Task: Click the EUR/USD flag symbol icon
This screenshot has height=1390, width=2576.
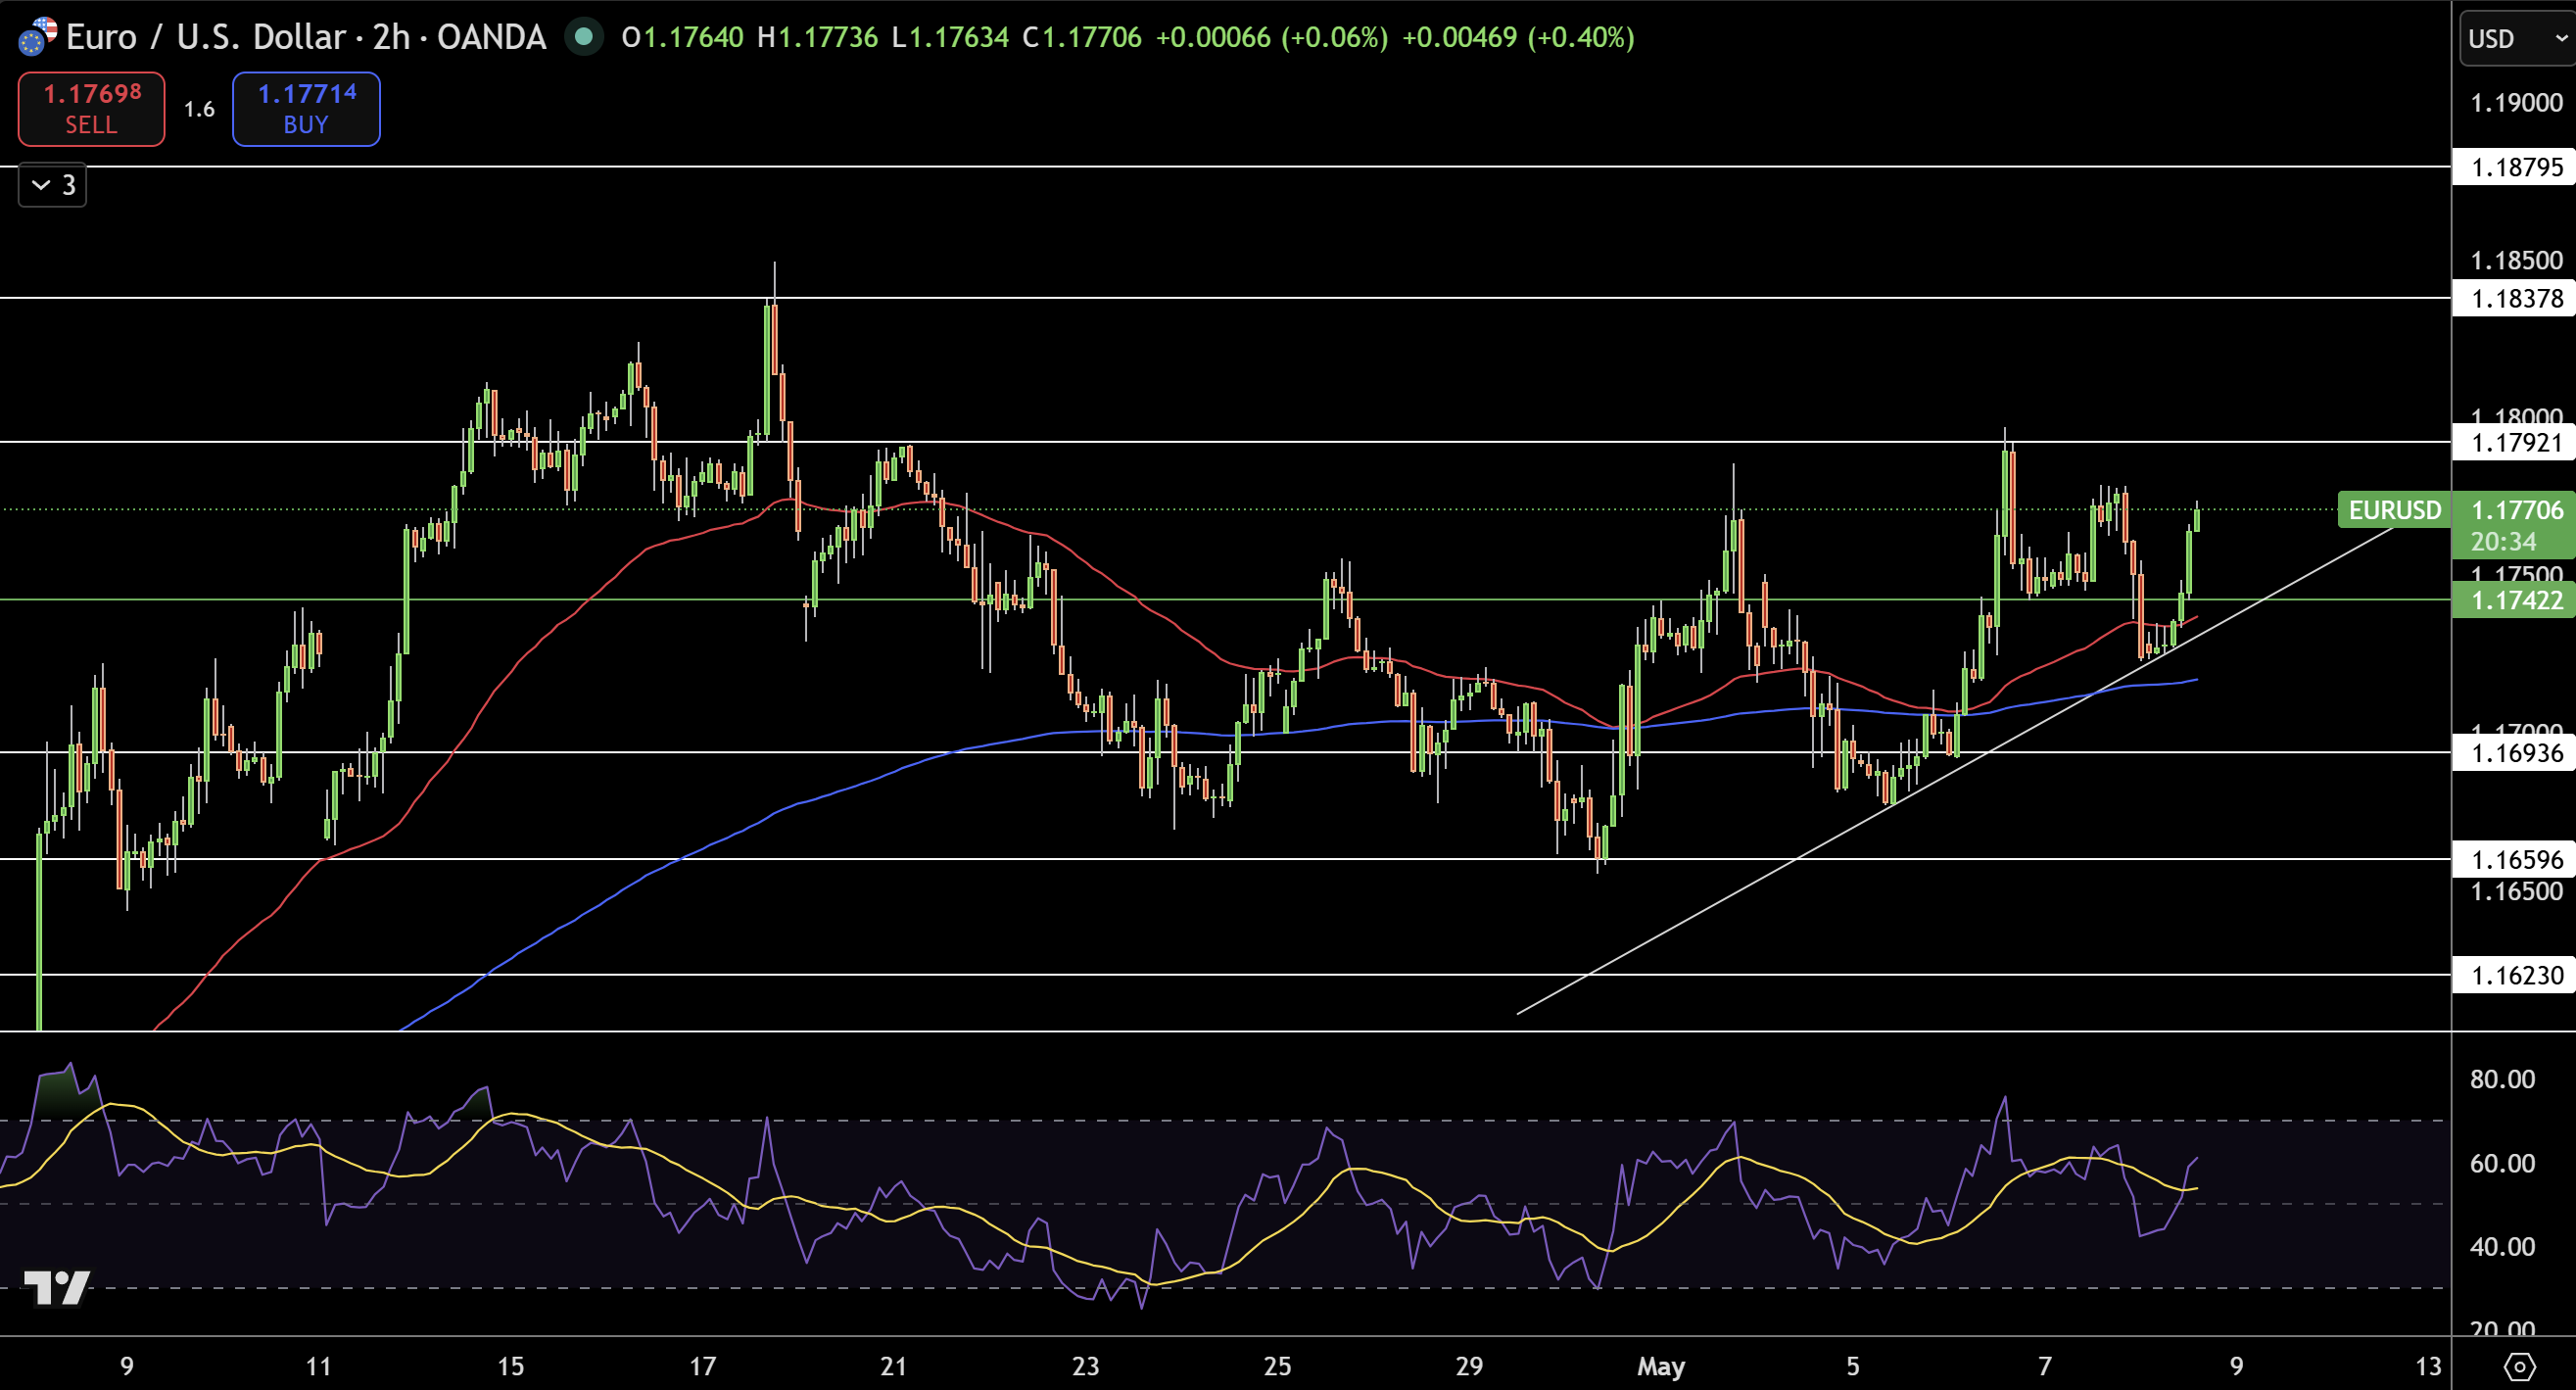Action: [x=38, y=37]
